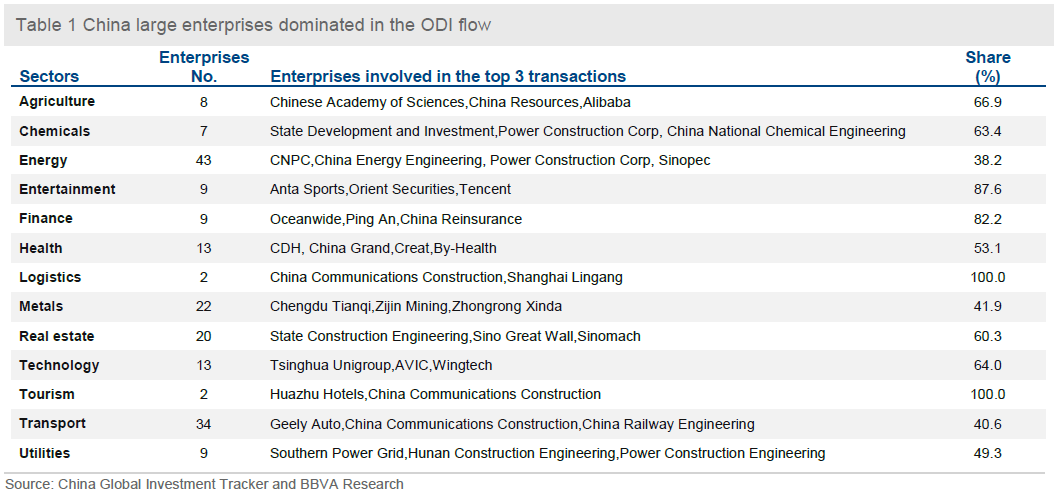The height and width of the screenshot is (497, 1058).
Task: Click the Chemicals sector label
Action: [55, 131]
